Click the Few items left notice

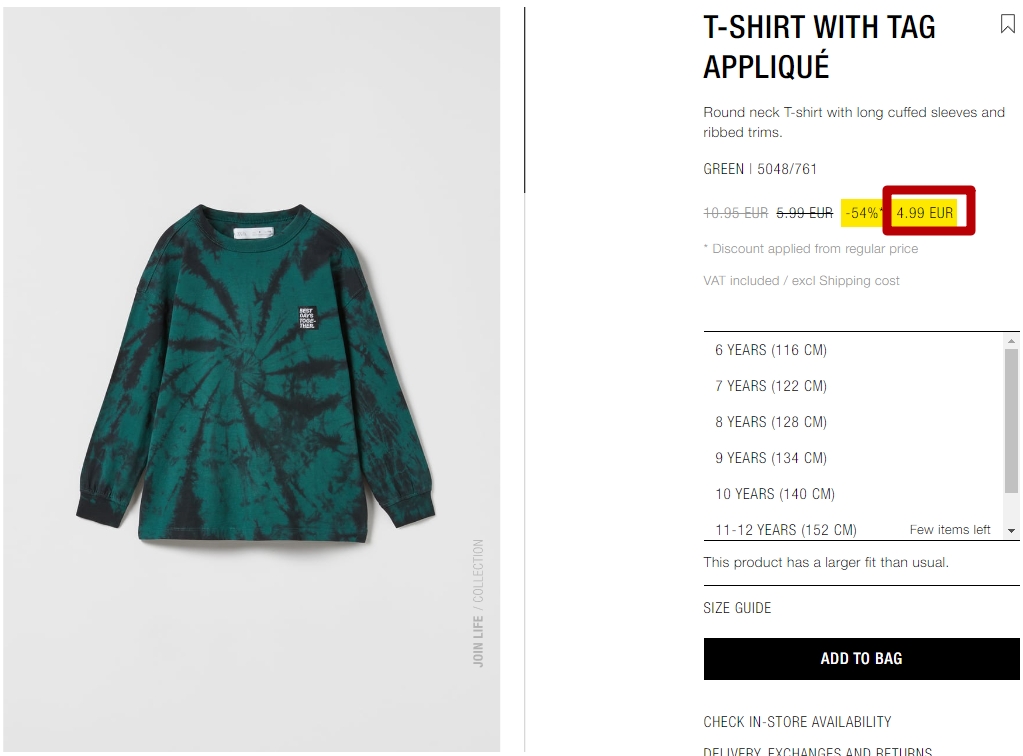click(x=950, y=530)
